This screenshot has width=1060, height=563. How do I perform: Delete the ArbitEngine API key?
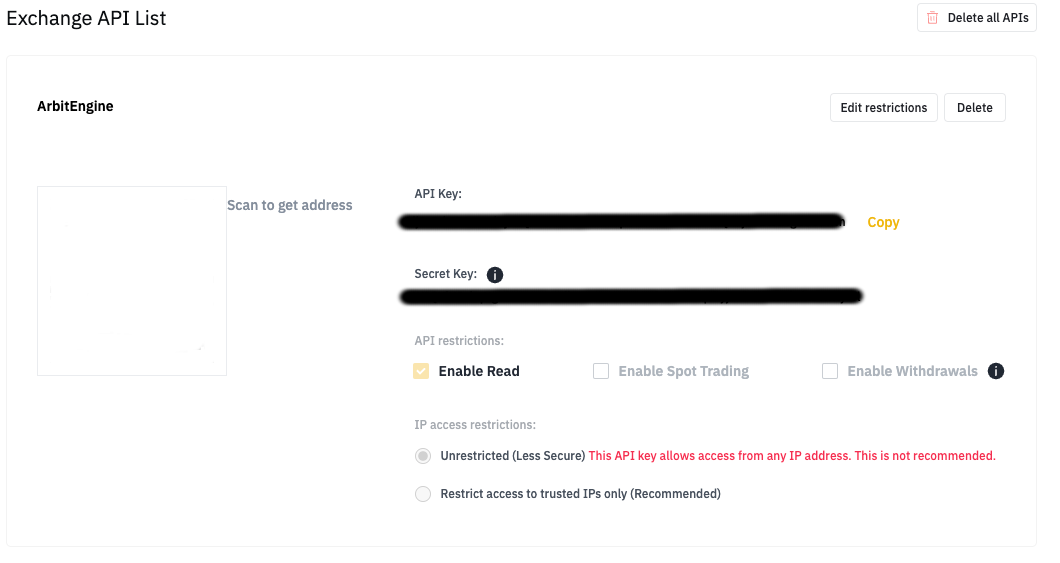point(974,108)
